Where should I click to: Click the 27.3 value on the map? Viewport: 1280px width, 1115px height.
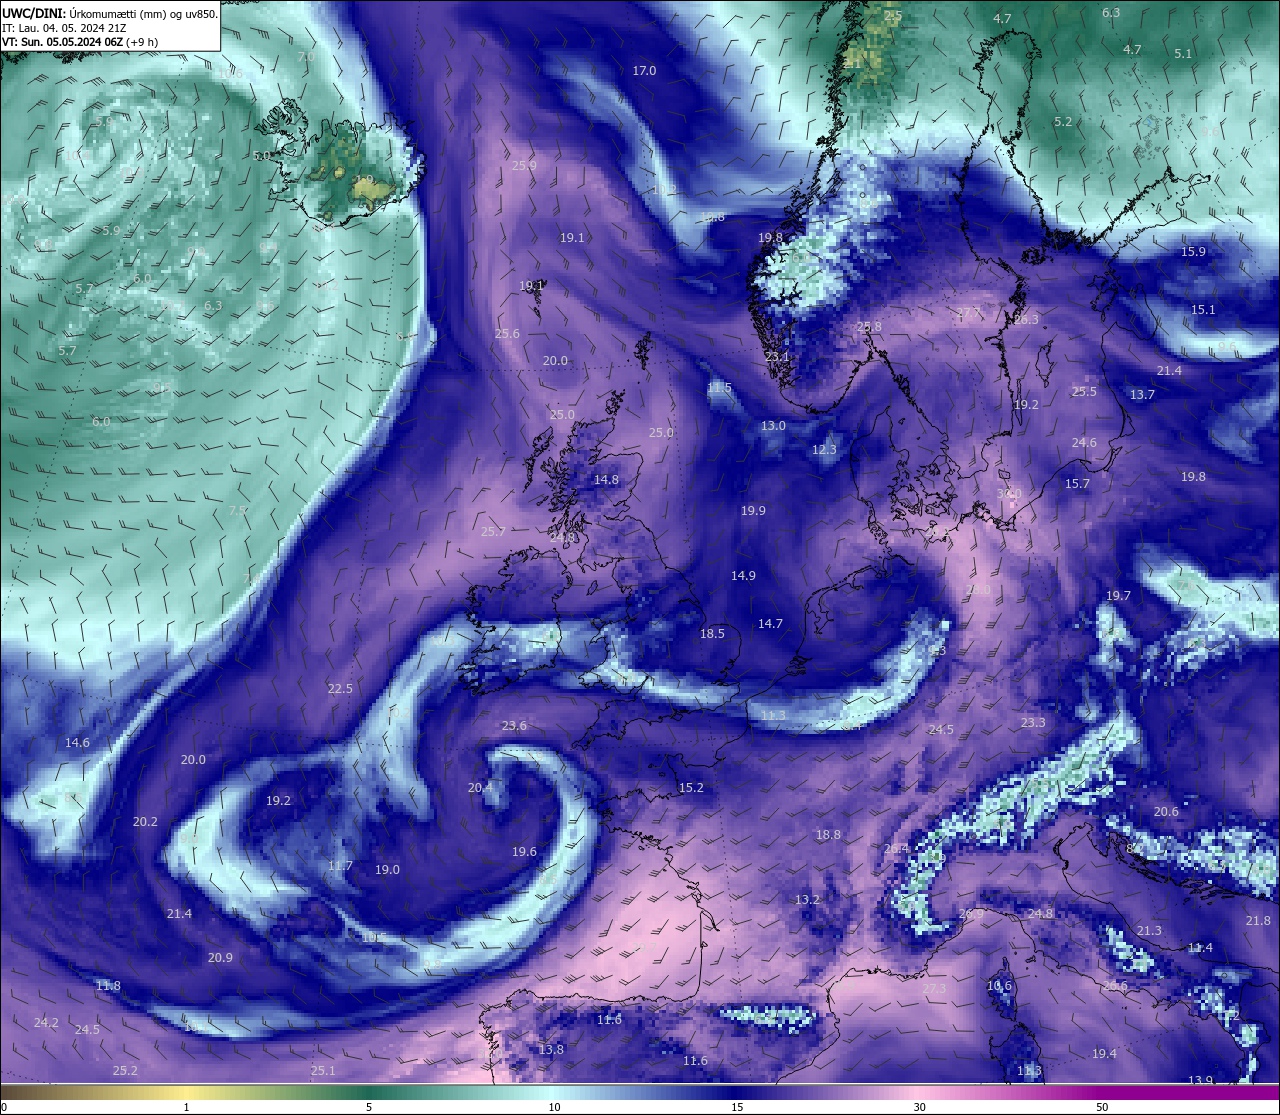934,989
